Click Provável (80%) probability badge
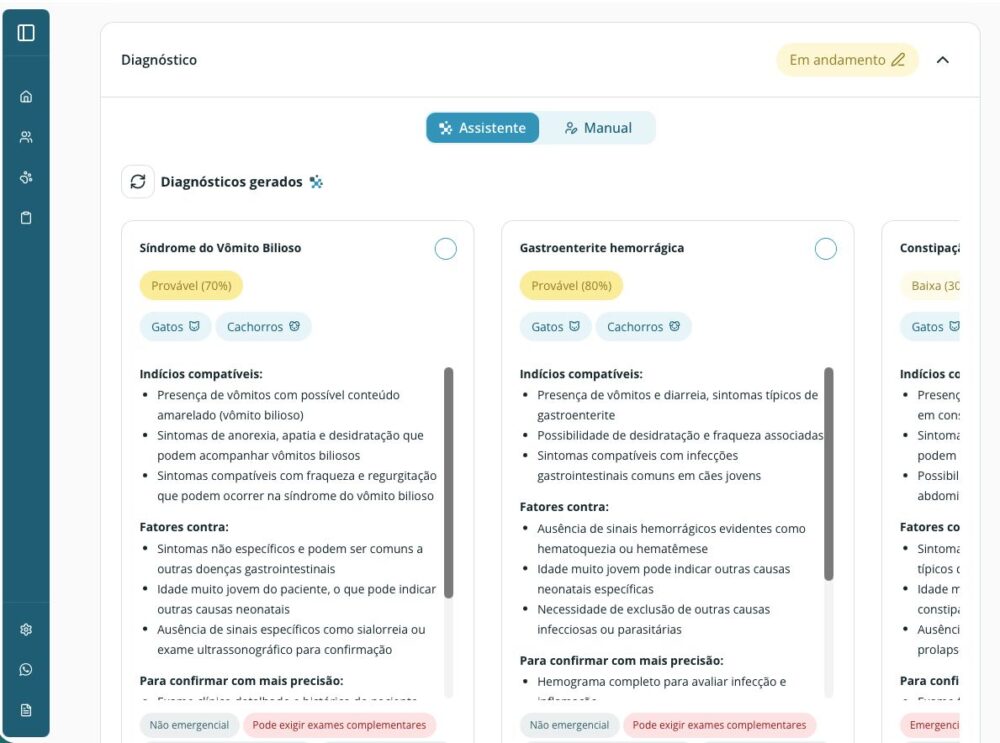This screenshot has width=1000, height=743. pos(571,286)
